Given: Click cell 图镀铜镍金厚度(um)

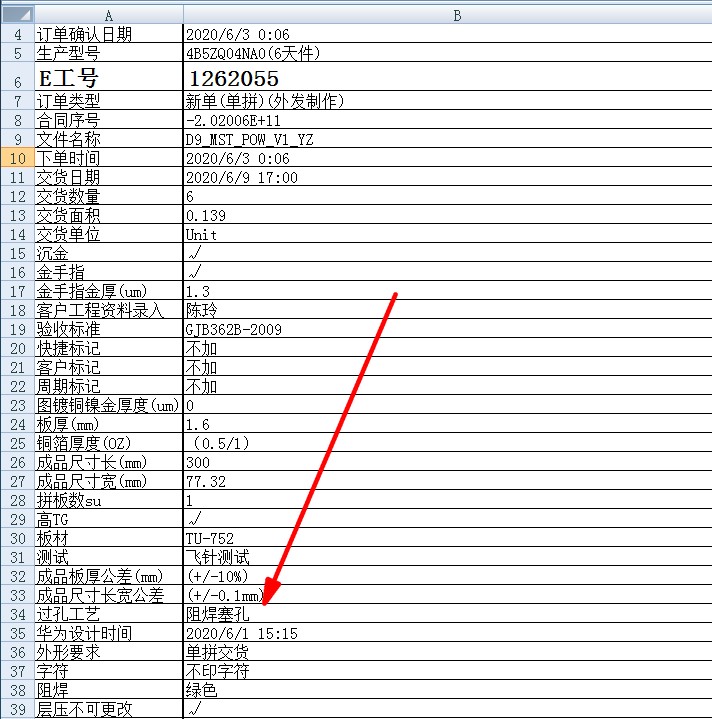Looking at the screenshot, I should [x=109, y=405].
